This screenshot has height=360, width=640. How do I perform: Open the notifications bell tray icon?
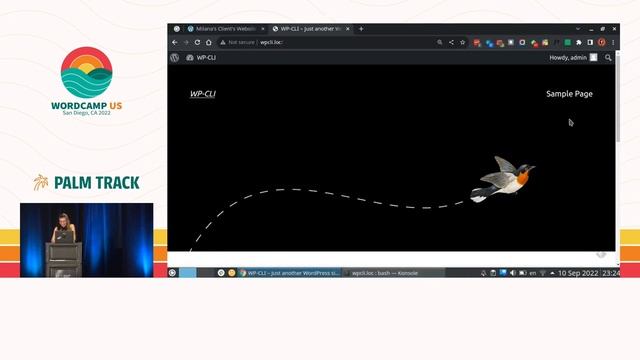pos(484,273)
